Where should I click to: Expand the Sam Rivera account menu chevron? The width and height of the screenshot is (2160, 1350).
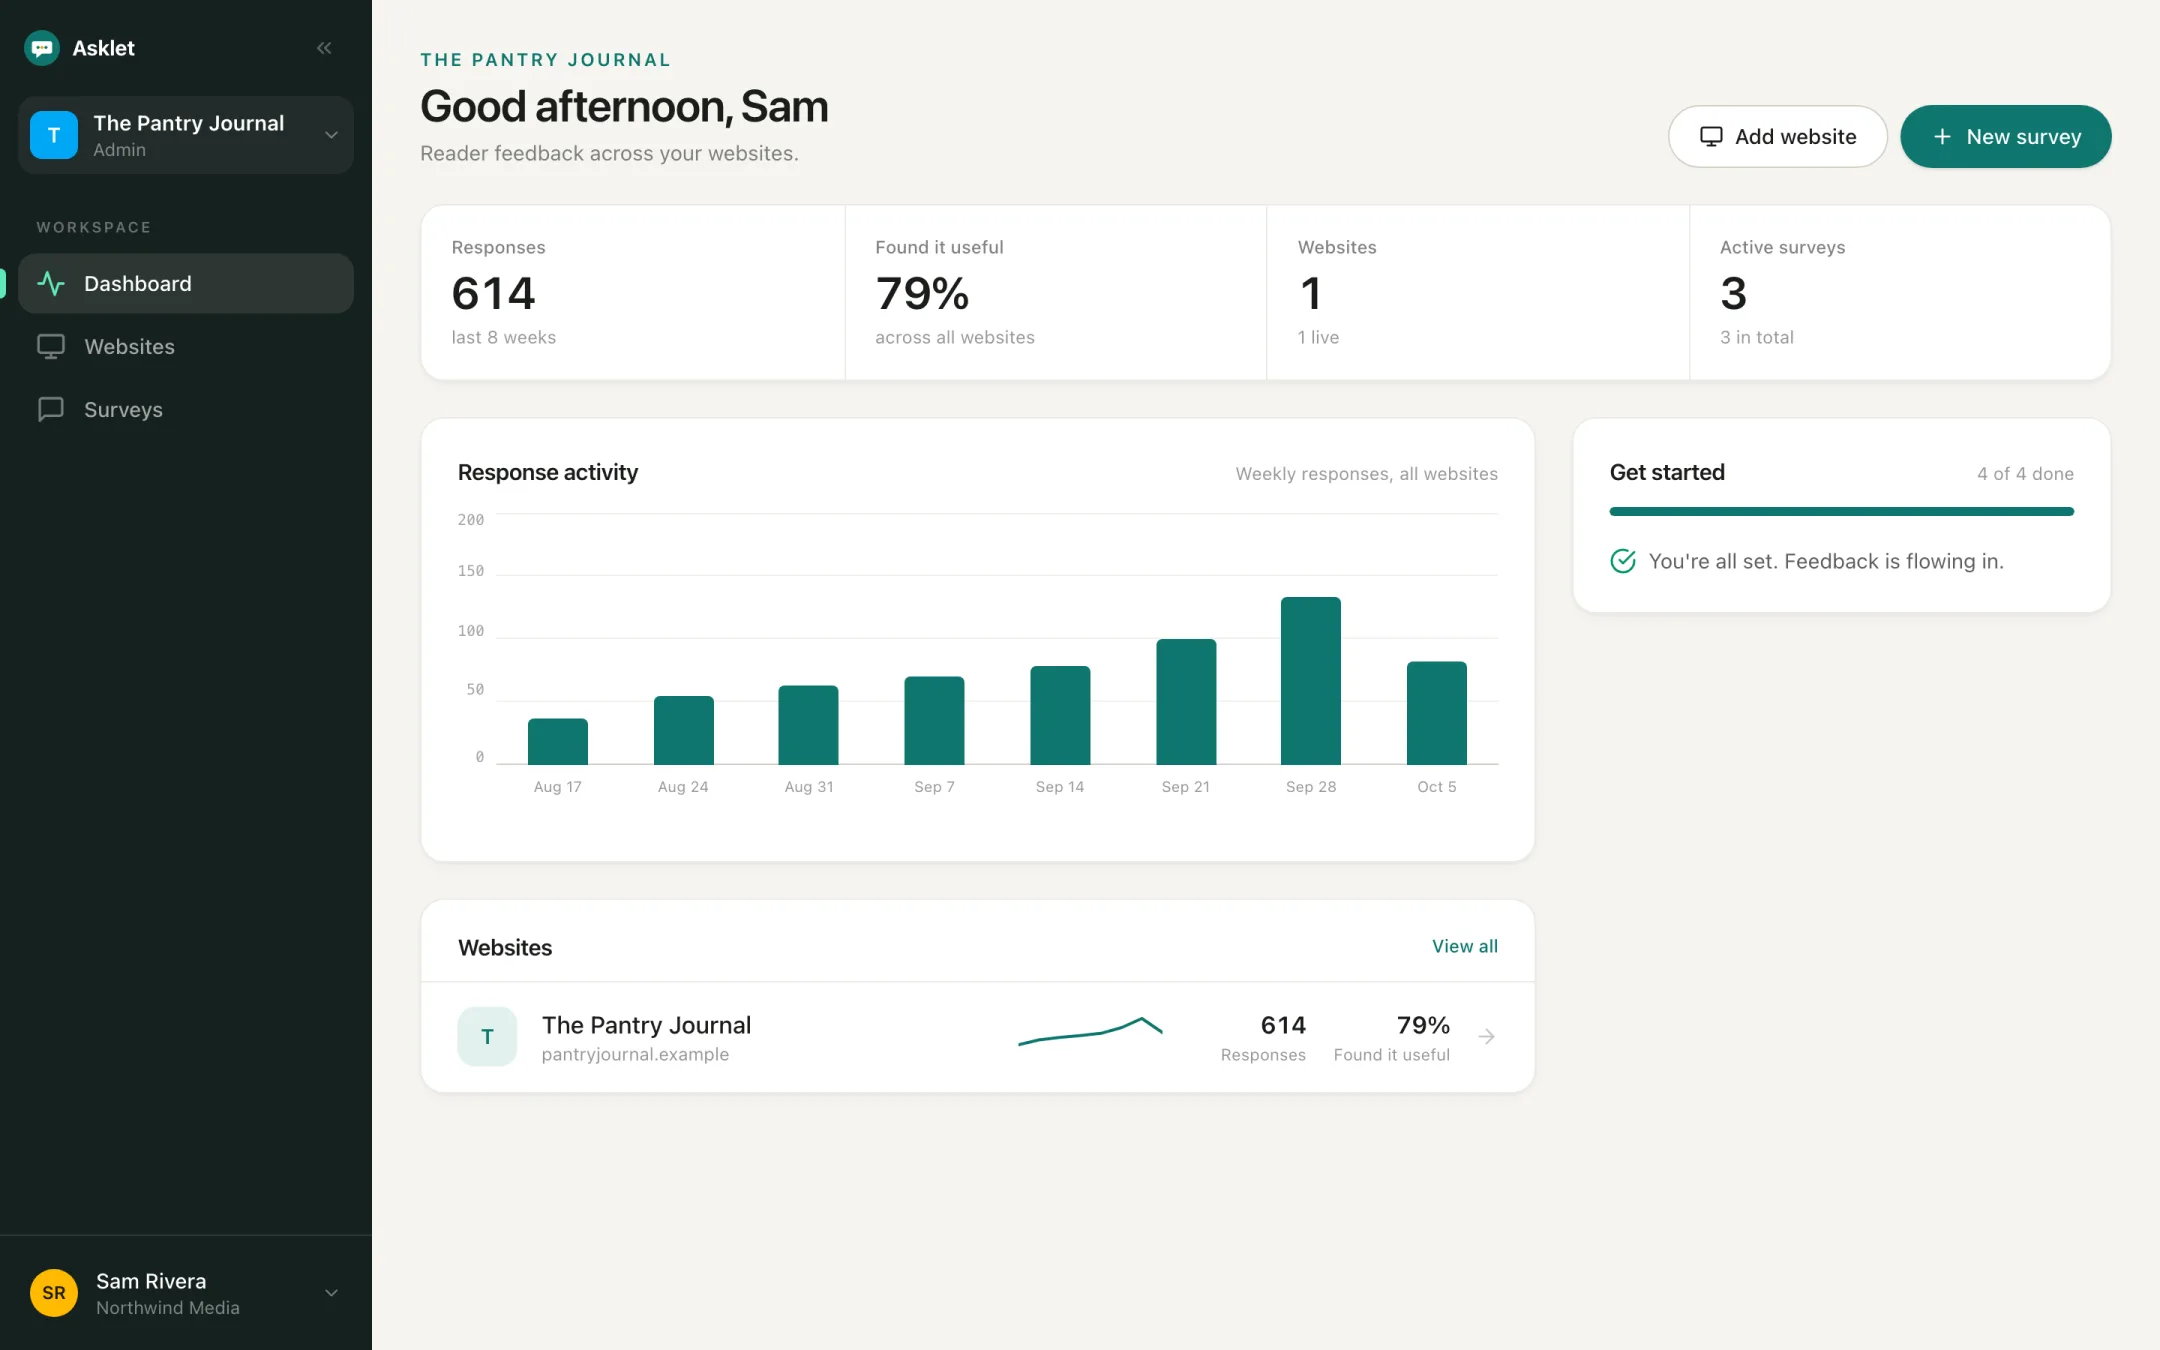click(331, 1293)
